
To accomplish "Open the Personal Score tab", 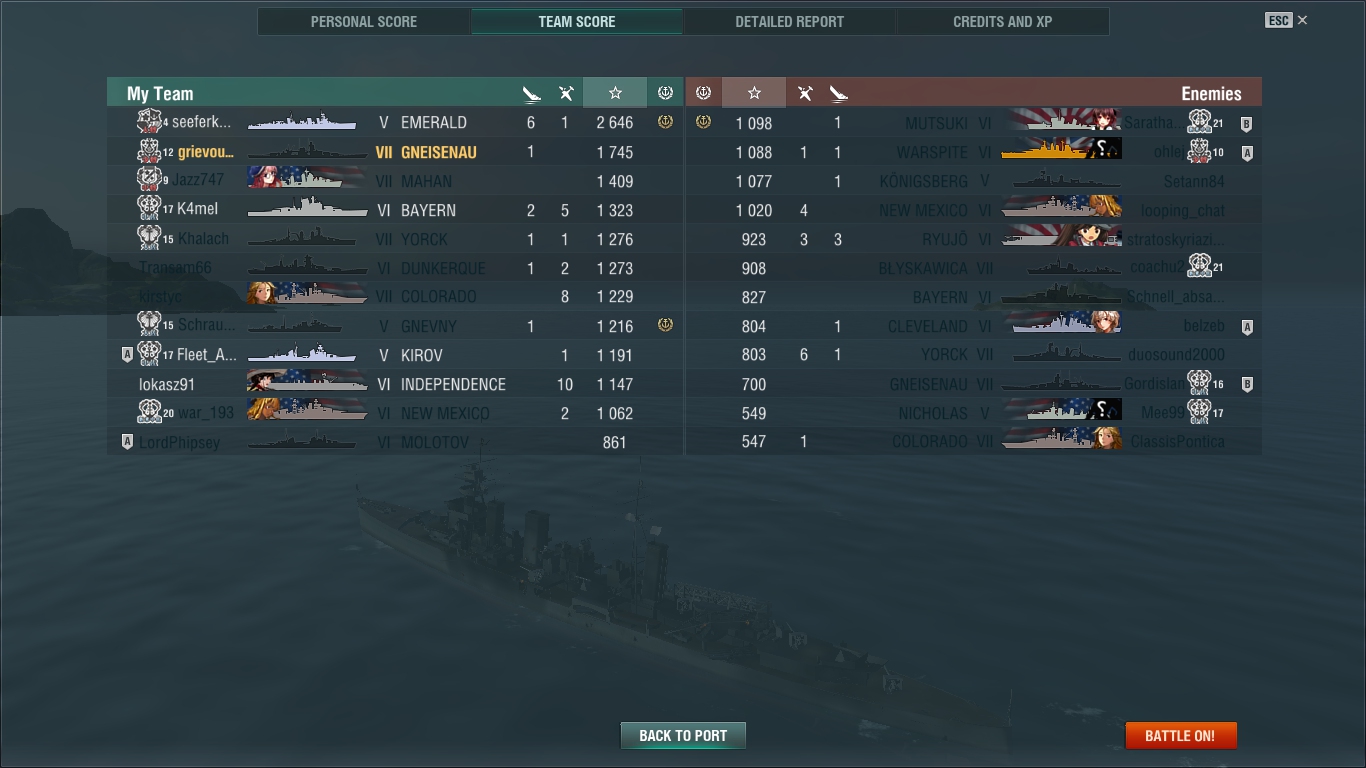I will [x=364, y=21].
